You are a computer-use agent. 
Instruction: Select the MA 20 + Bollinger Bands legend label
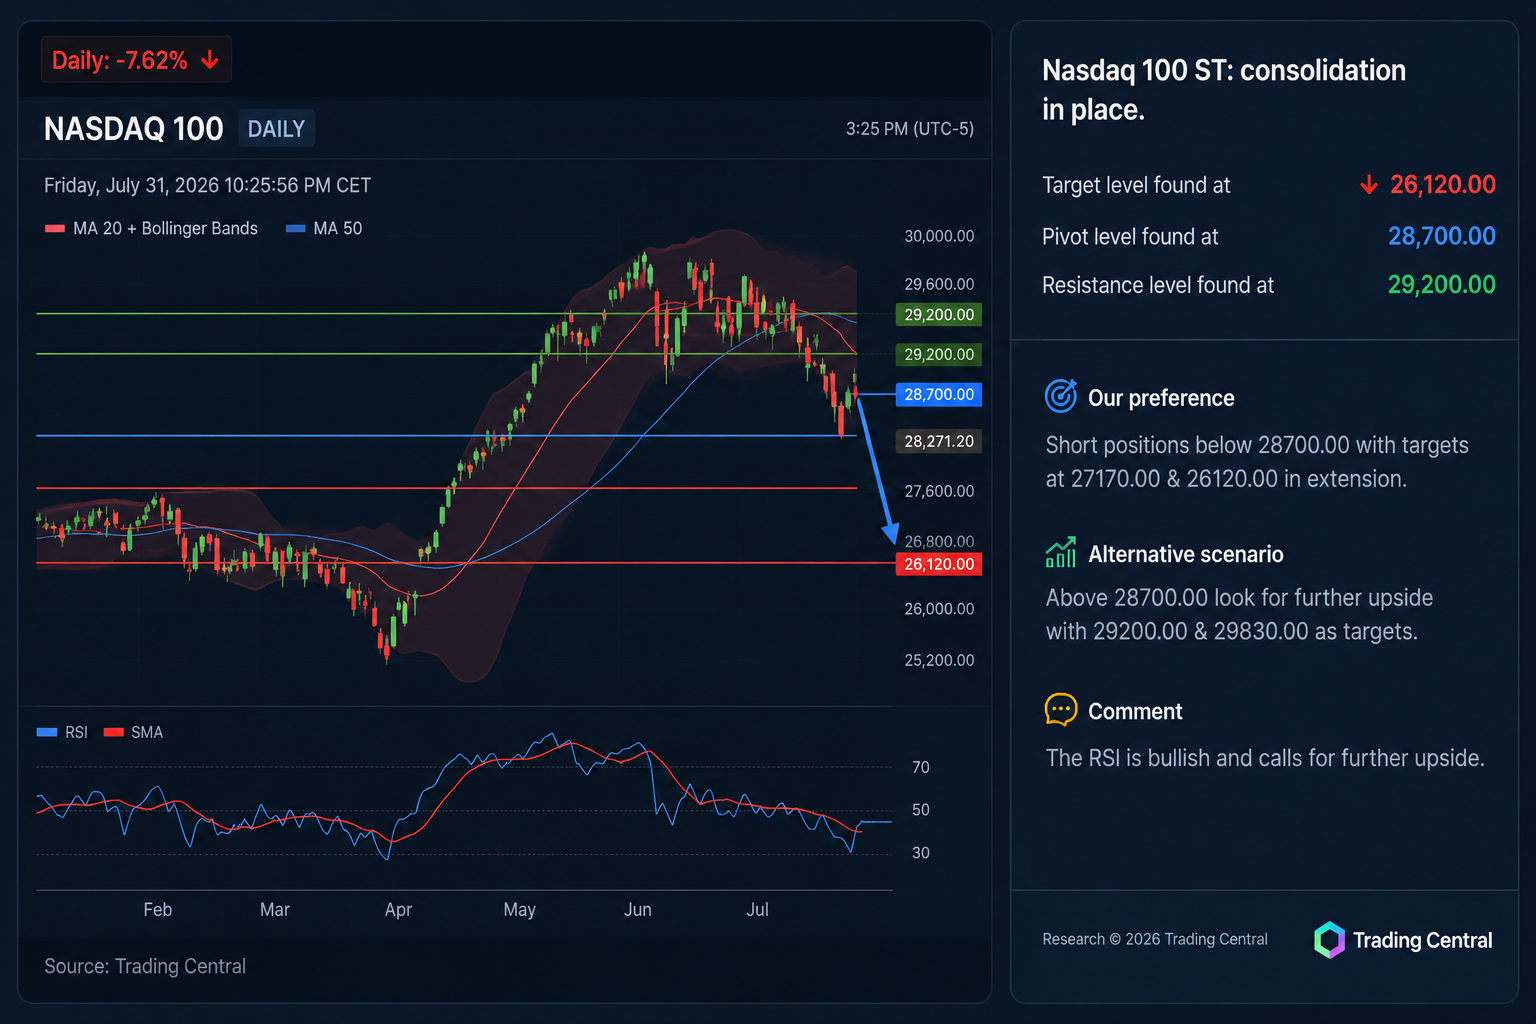tap(165, 228)
